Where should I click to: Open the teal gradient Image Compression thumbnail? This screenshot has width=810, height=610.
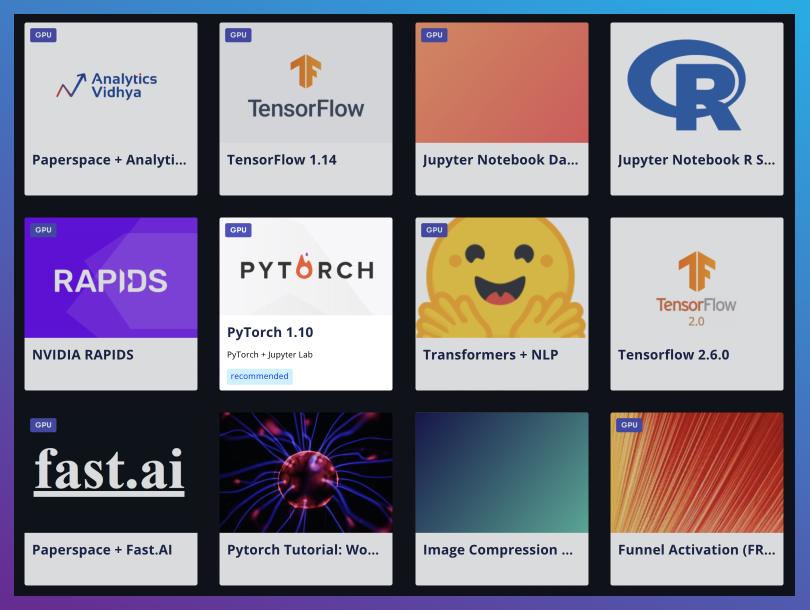pyautogui.click(x=502, y=473)
